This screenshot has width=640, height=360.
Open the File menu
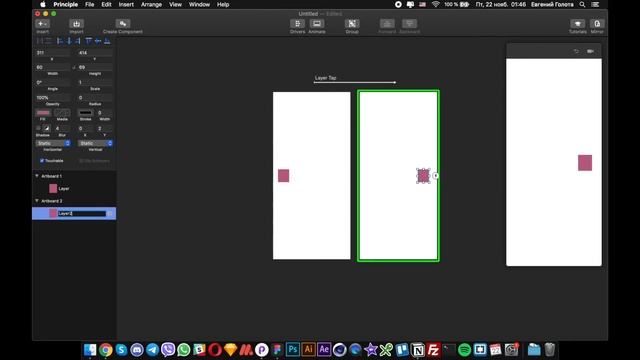tap(89, 4)
